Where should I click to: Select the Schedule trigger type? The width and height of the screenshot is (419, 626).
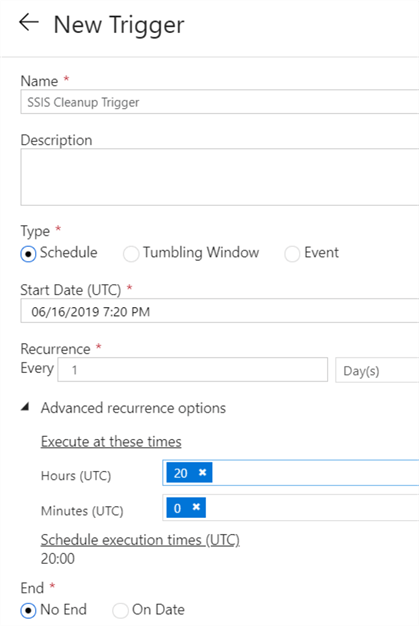tap(28, 254)
